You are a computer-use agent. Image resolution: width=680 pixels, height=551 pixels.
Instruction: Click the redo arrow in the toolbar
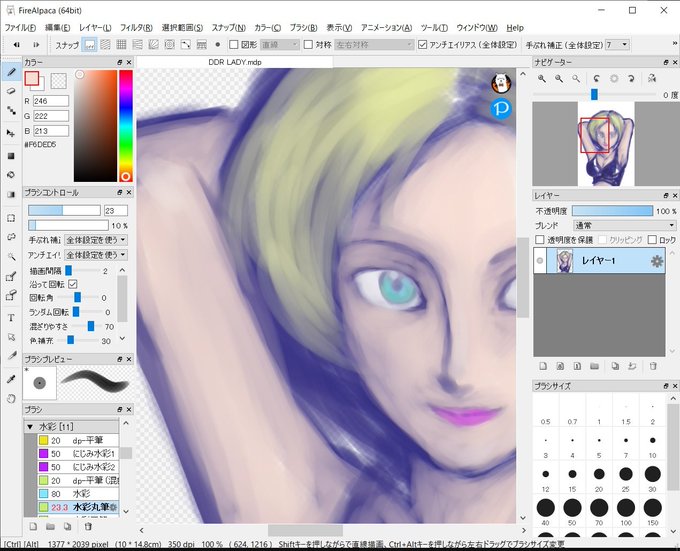click(x=36, y=45)
